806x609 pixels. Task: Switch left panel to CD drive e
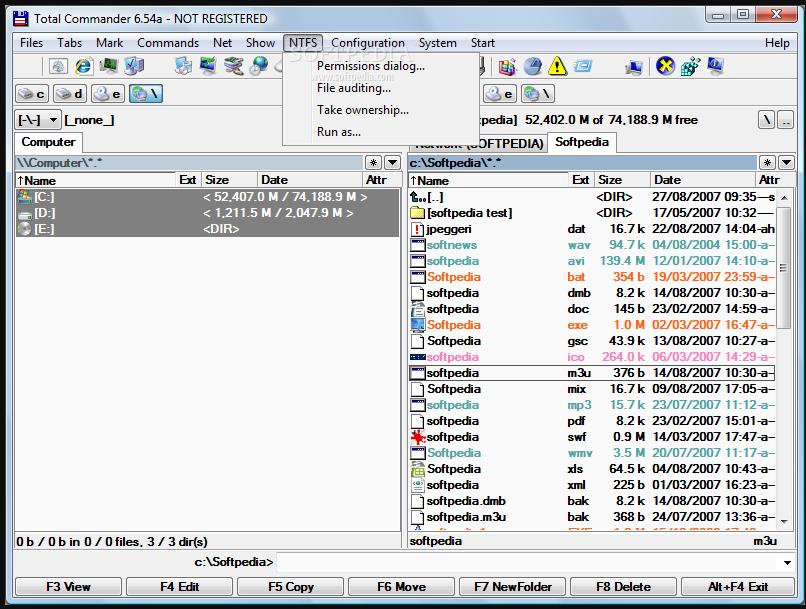point(108,94)
